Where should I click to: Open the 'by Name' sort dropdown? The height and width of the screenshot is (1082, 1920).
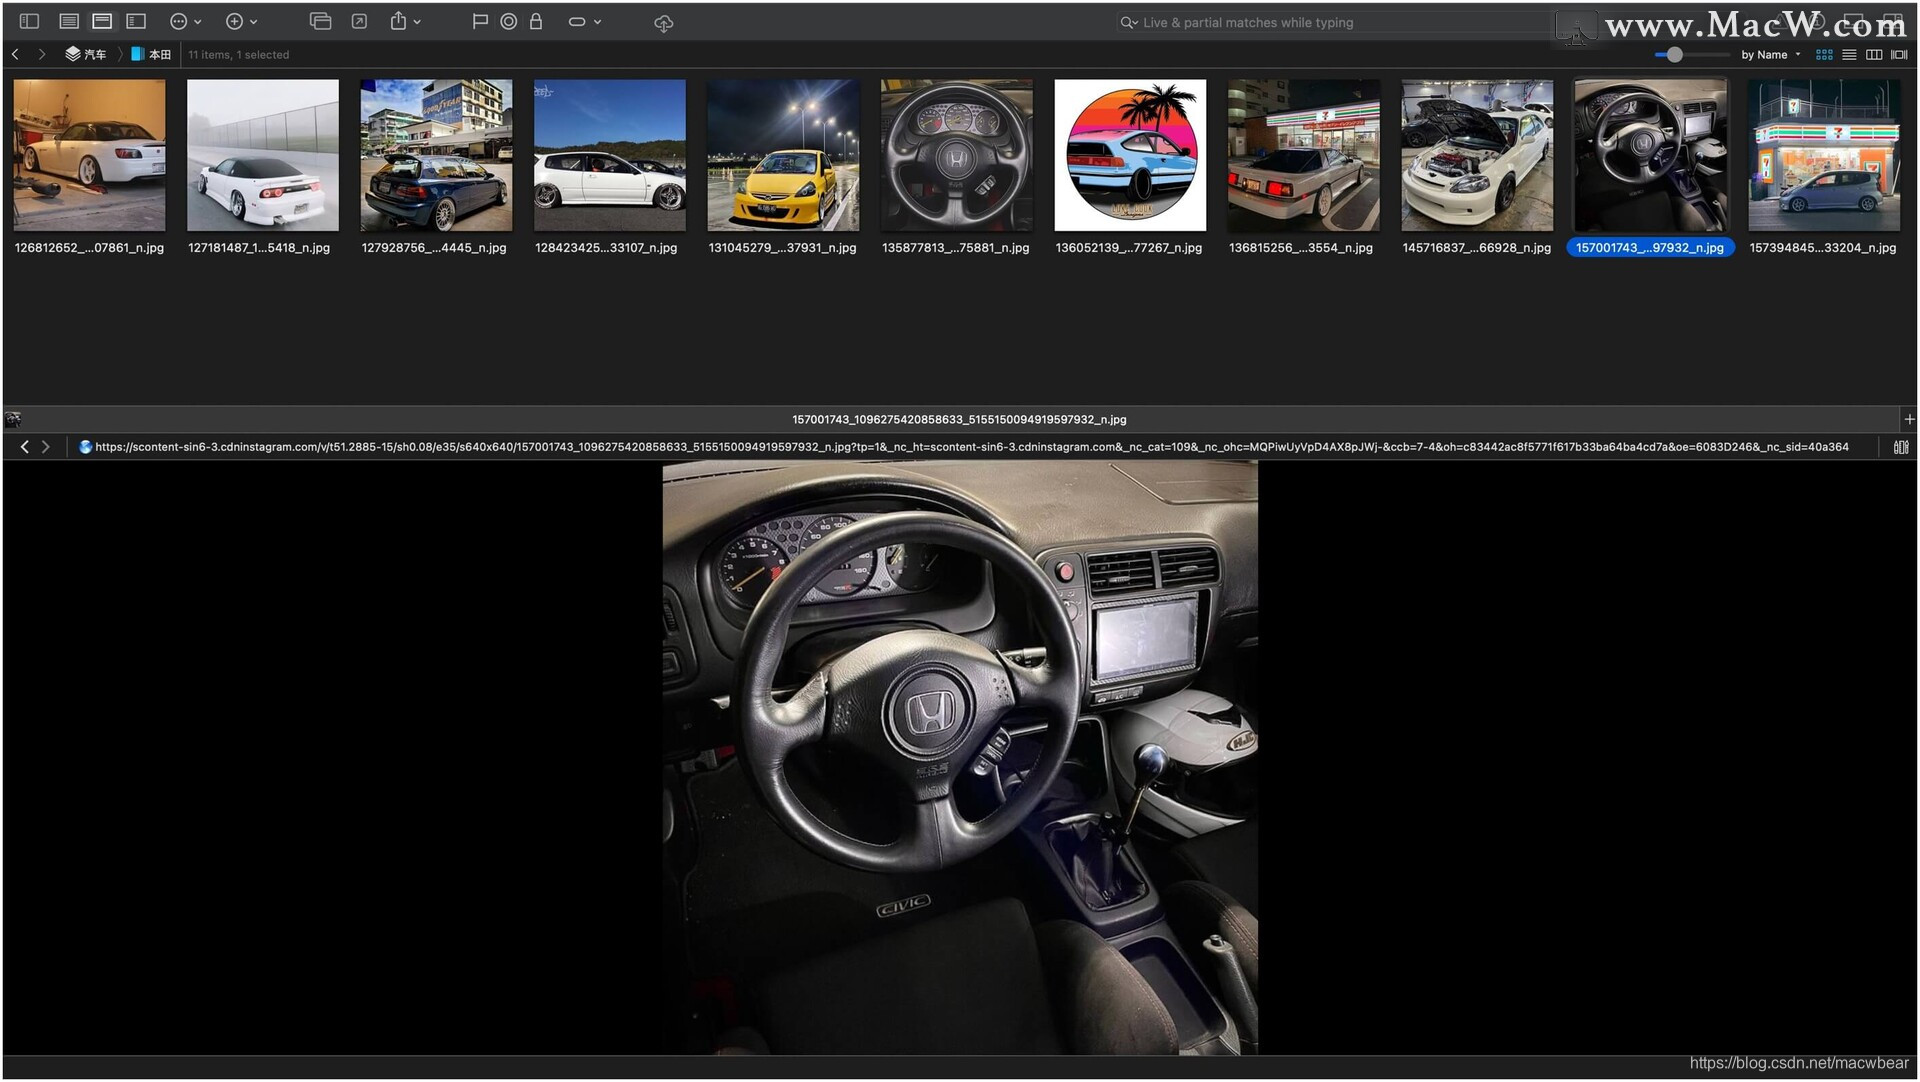tap(1769, 55)
